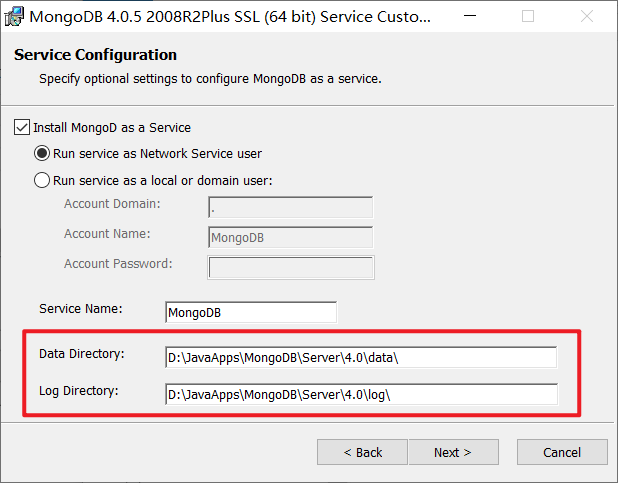Click the Account Name label

[x=107, y=234]
